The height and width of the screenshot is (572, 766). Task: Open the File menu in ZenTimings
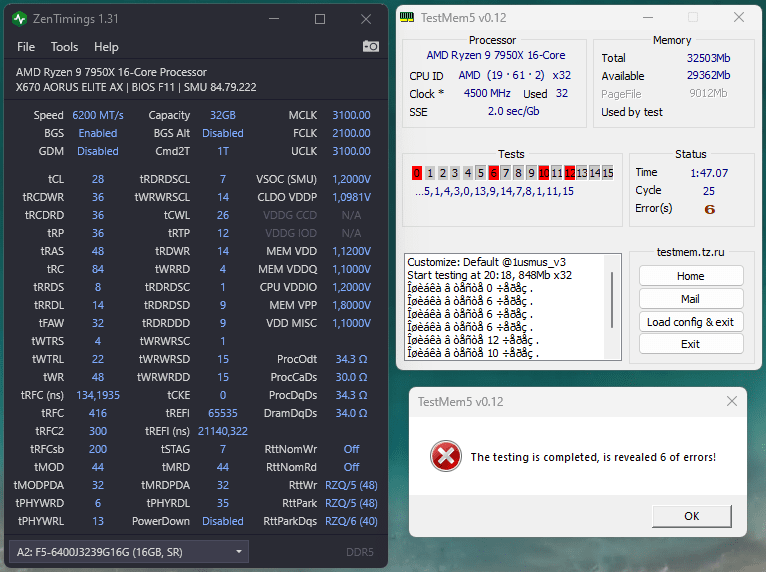coord(26,47)
